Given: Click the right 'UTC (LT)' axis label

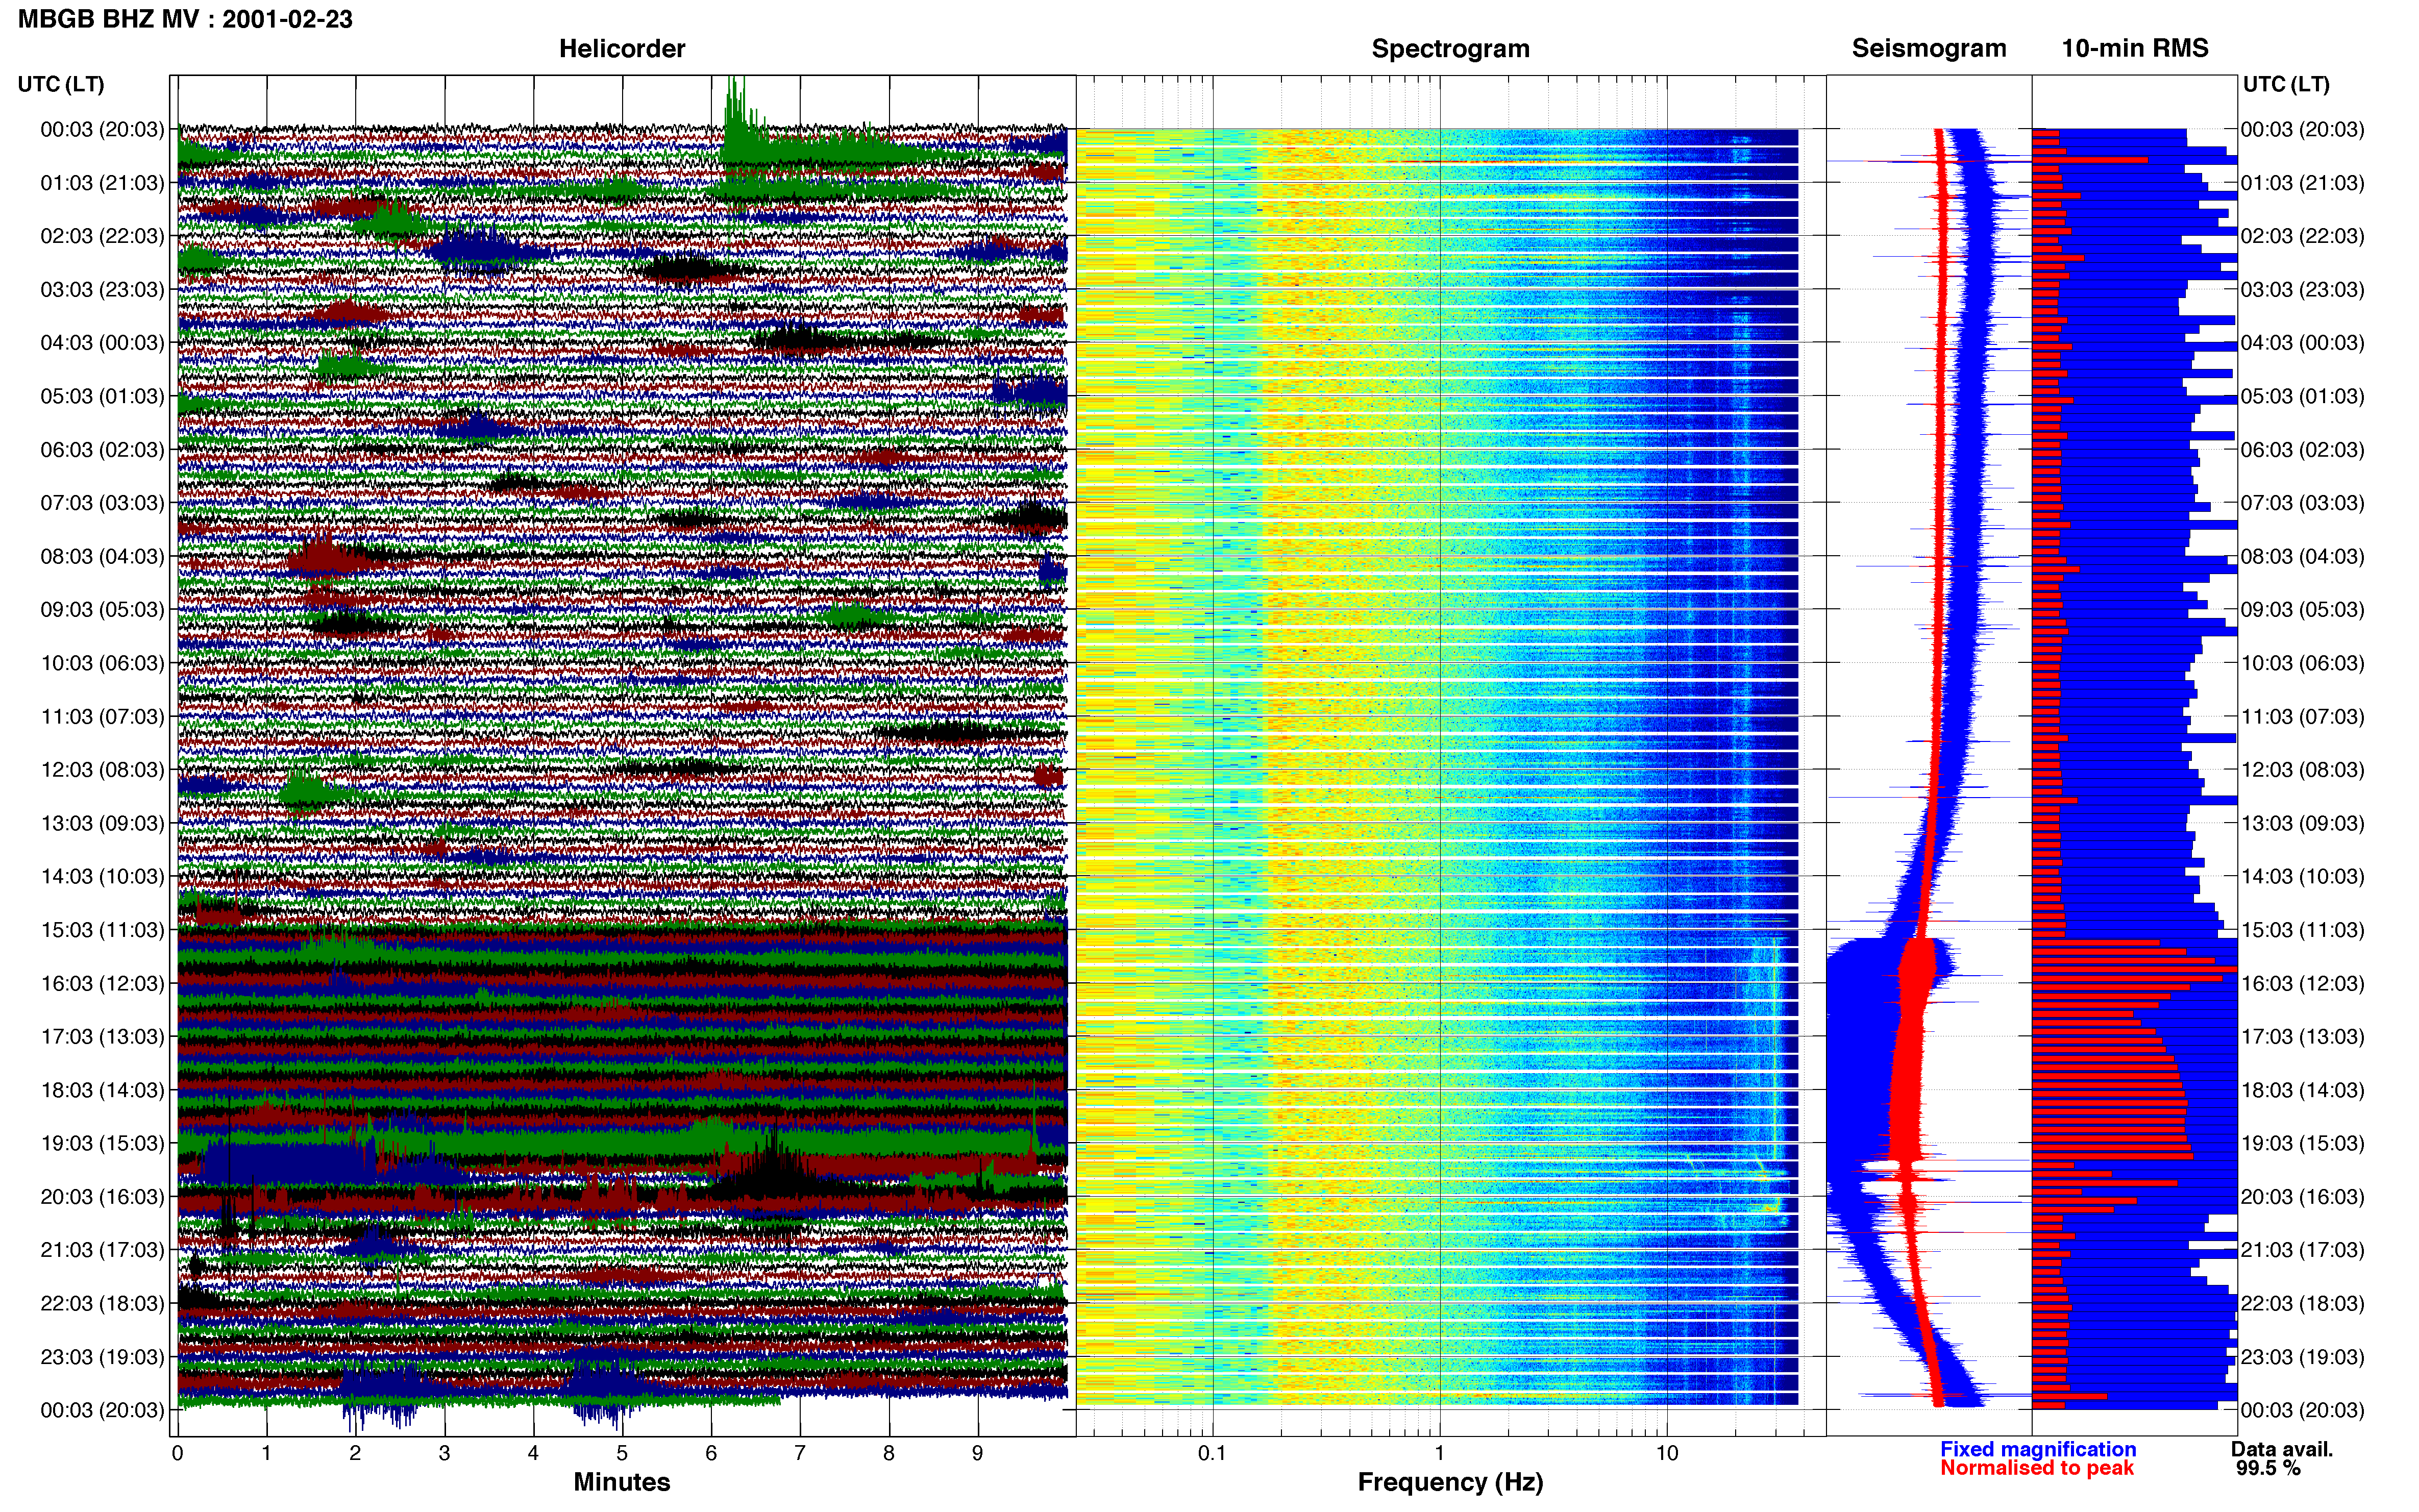Looking at the screenshot, I should (x=2285, y=84).
